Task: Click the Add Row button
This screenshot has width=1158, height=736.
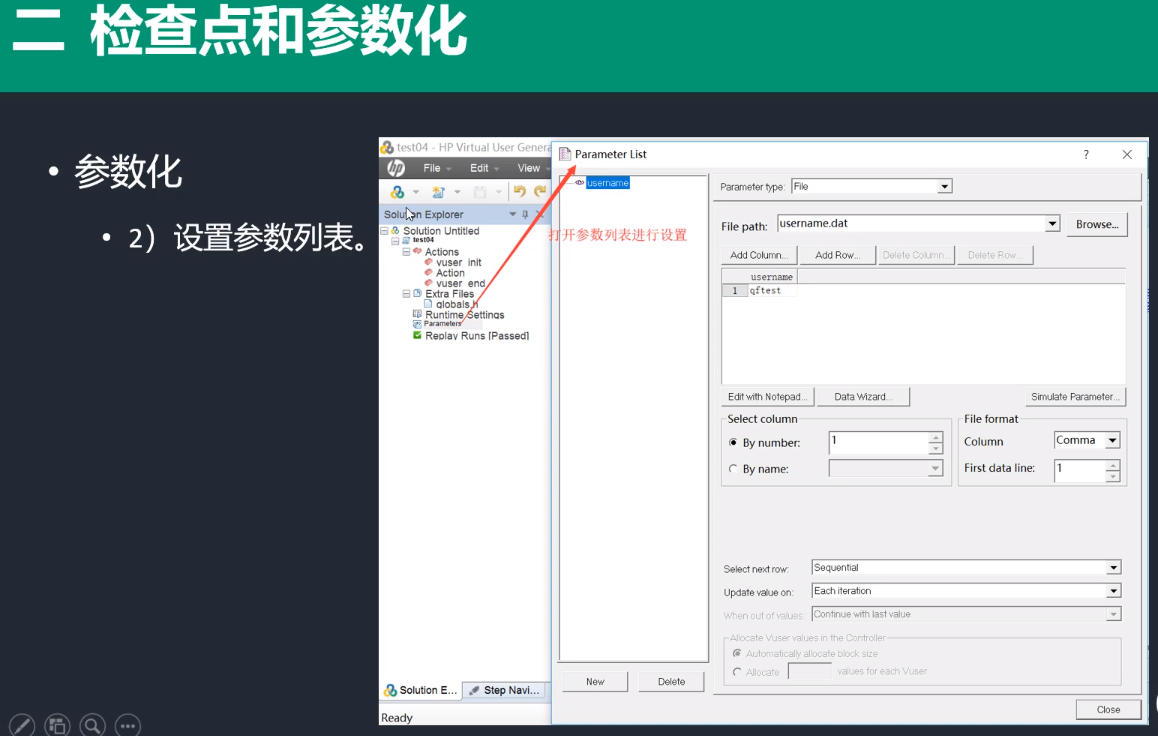Action: tap(837, 255)
